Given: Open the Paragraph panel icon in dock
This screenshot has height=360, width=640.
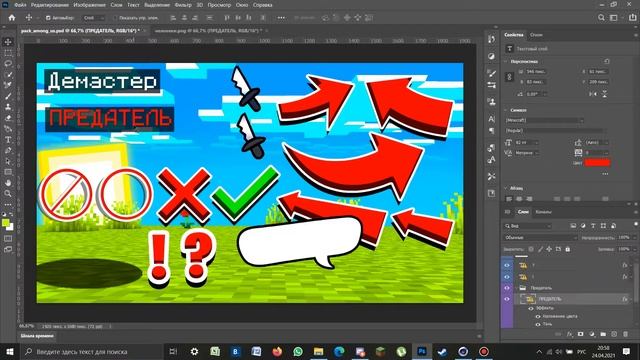Looking at the screenshot, I should [491, 131].
